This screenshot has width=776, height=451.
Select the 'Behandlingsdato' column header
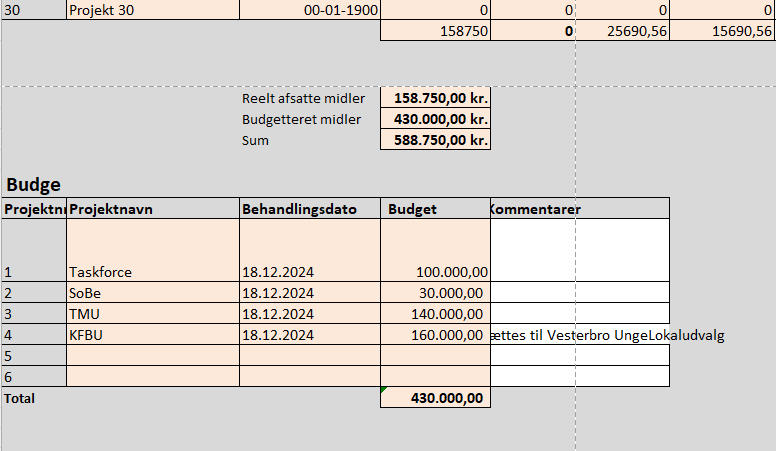tap(310, 208)
